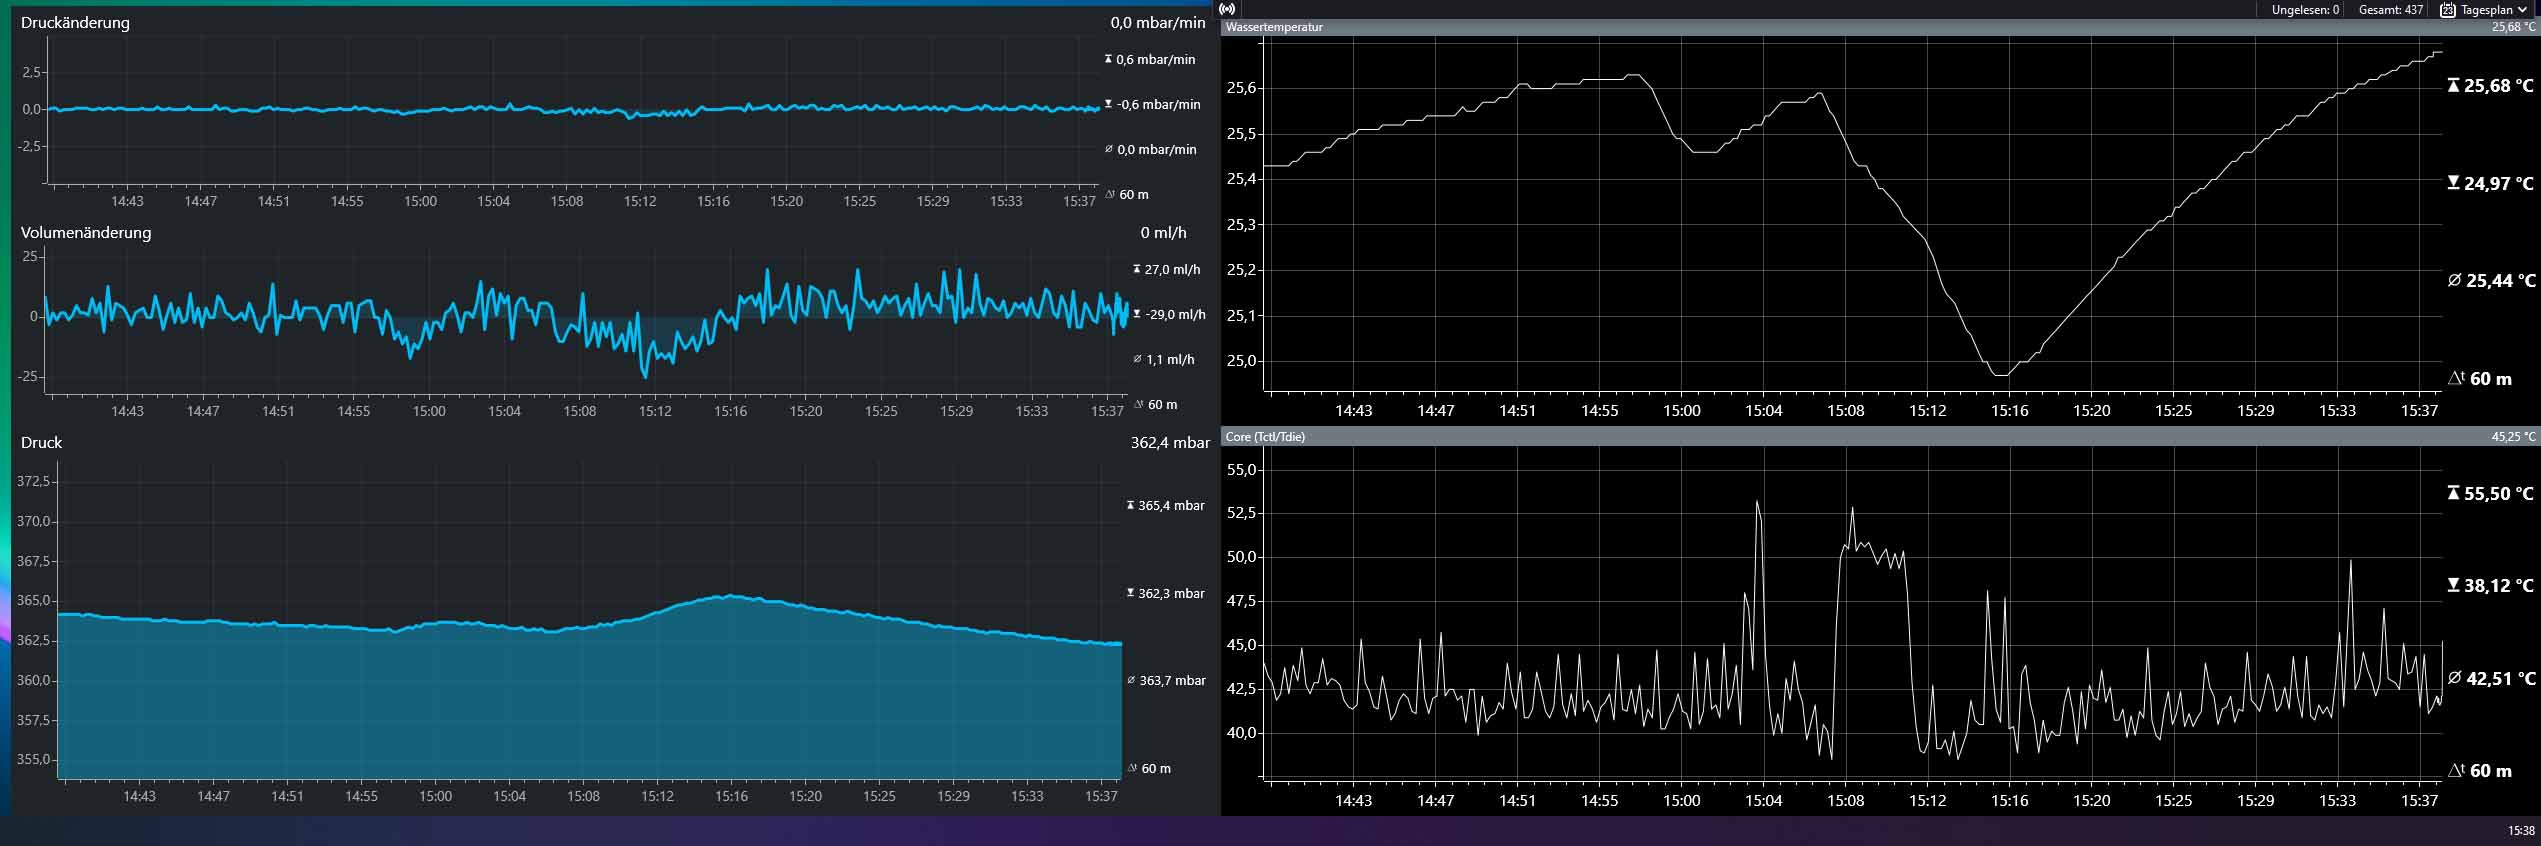Click the Druck chart title

(41, 442)
